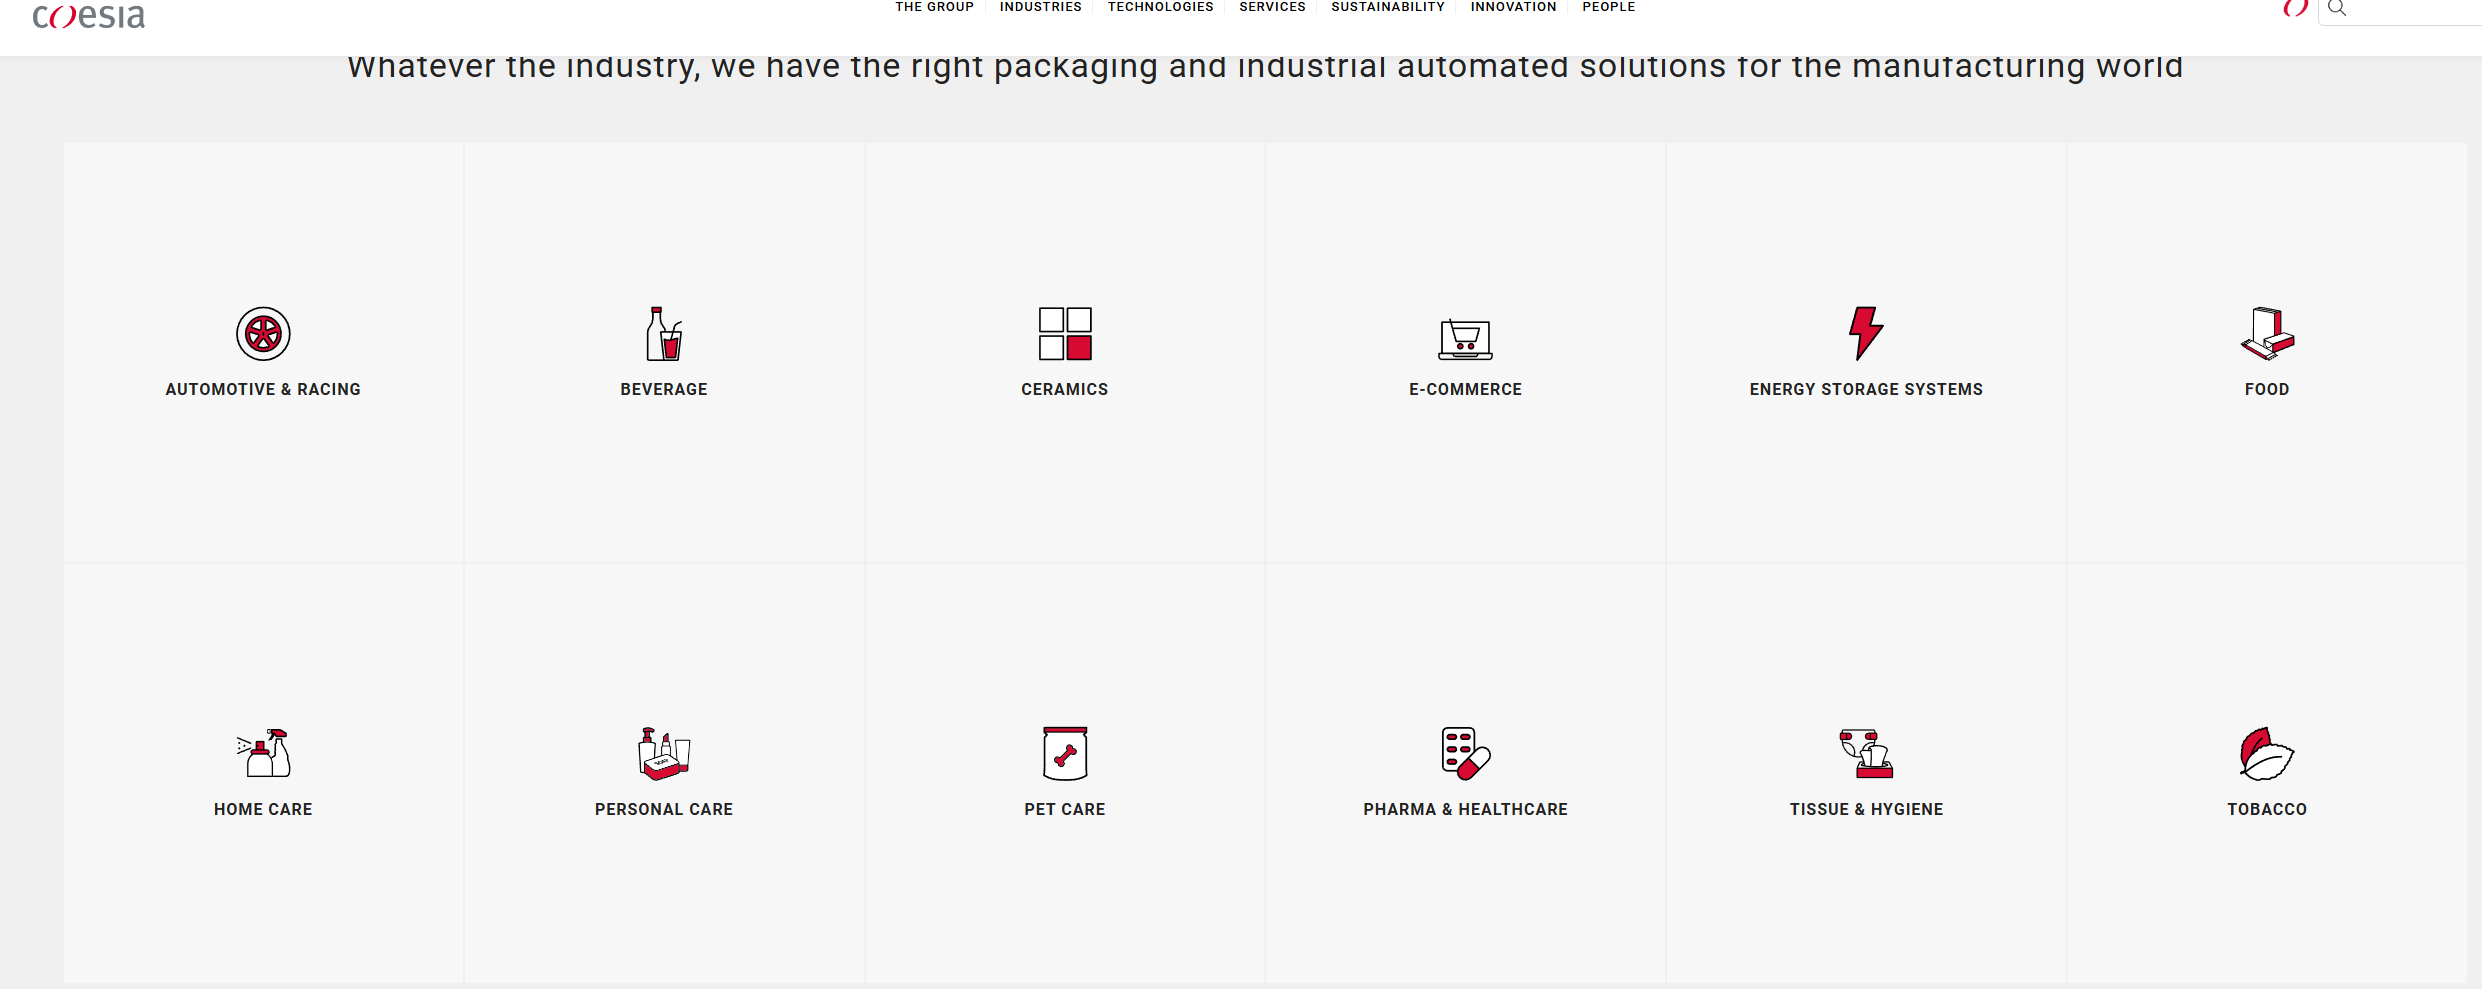Click the Automotive & Racing wheel icon

pyautogui.click(x=263, y=334)
